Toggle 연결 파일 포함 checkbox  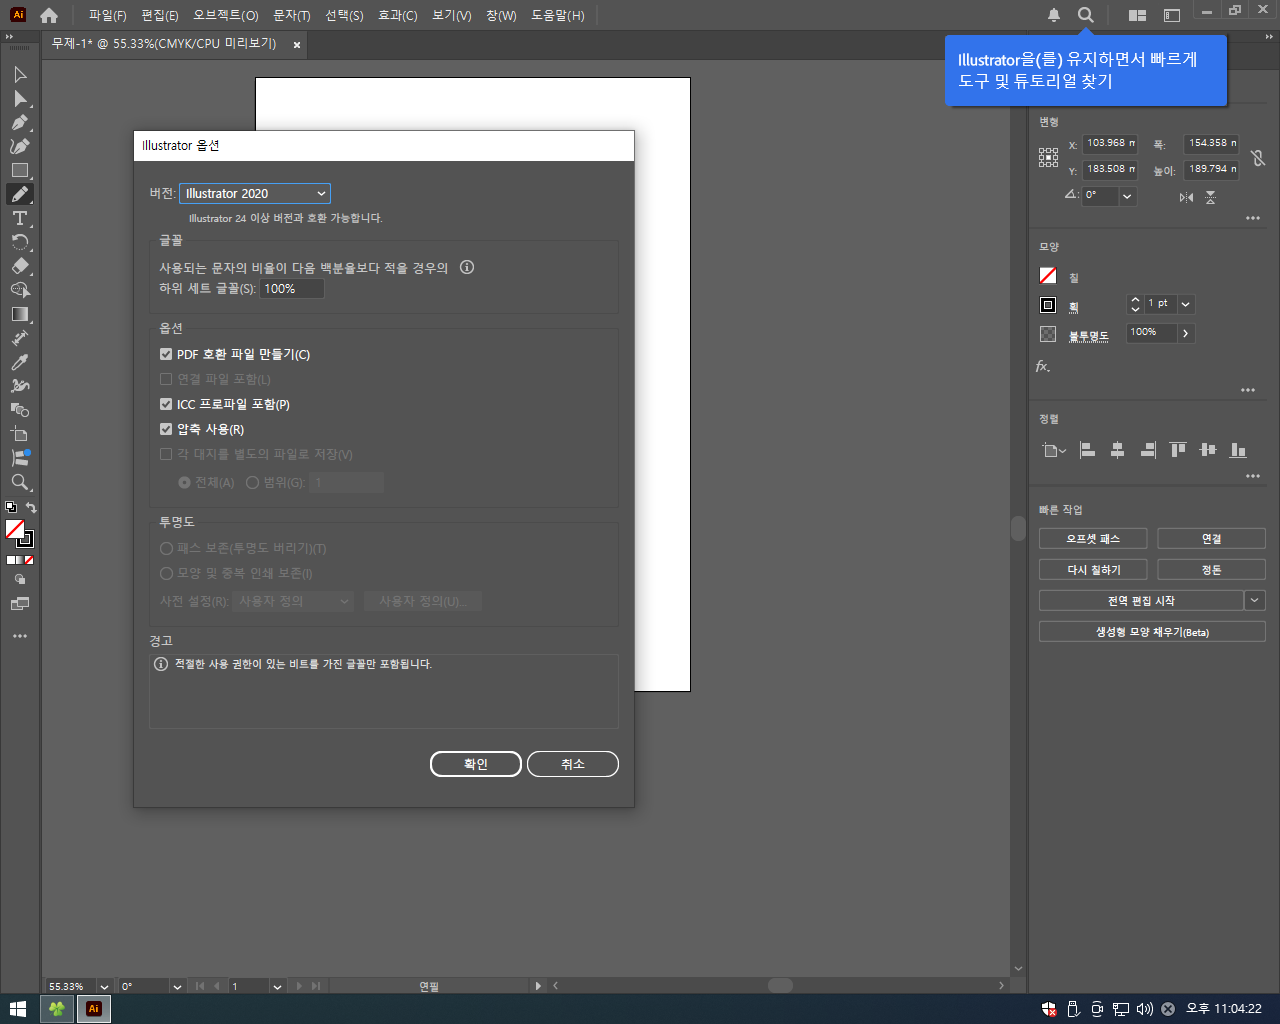[166, 379]
